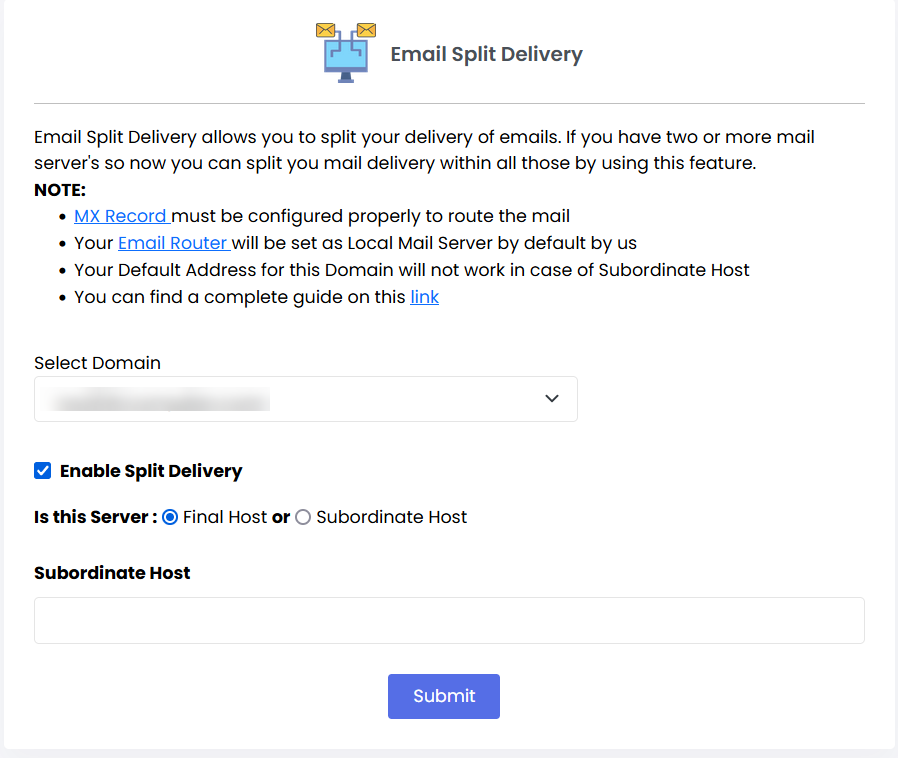Click the Final Host option label
Image resolution: width=898 pixels, height=758 pixels.
225,517
